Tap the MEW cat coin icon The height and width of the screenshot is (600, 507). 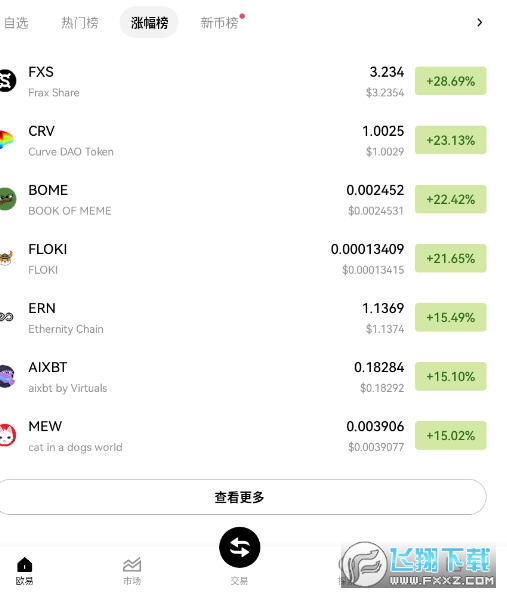point(8,435)
